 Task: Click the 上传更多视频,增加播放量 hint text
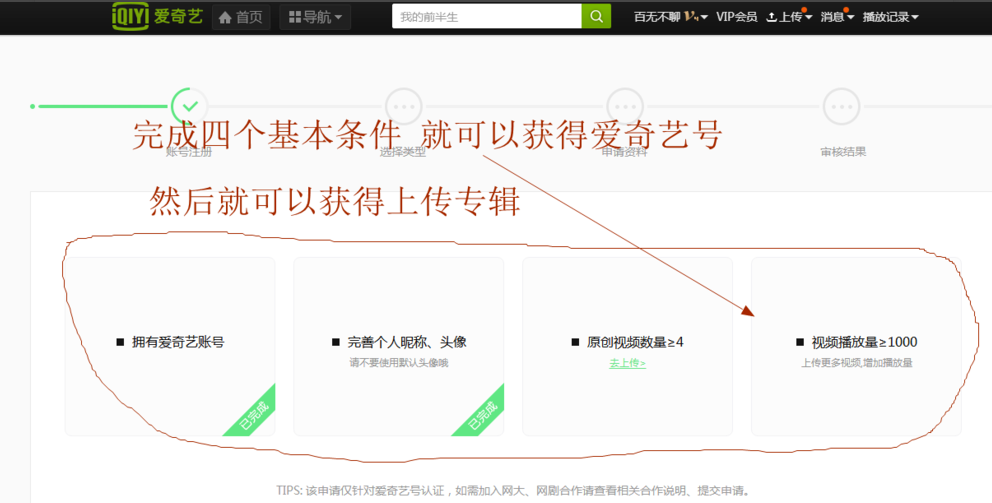pos(857,363)
